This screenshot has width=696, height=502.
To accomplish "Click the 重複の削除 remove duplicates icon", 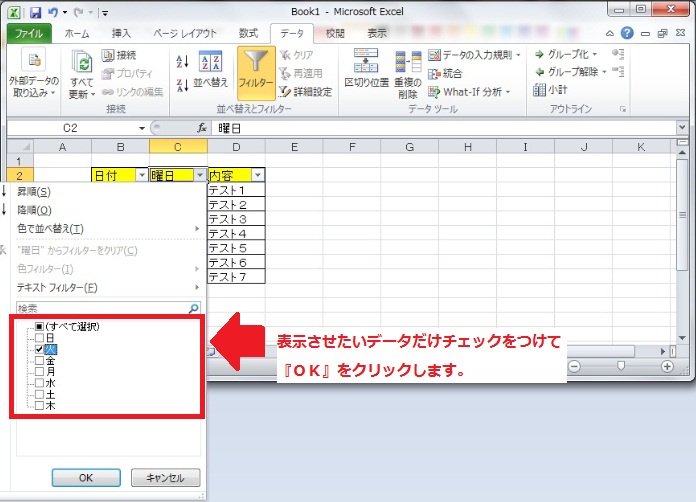I will [x=408, y=62].
